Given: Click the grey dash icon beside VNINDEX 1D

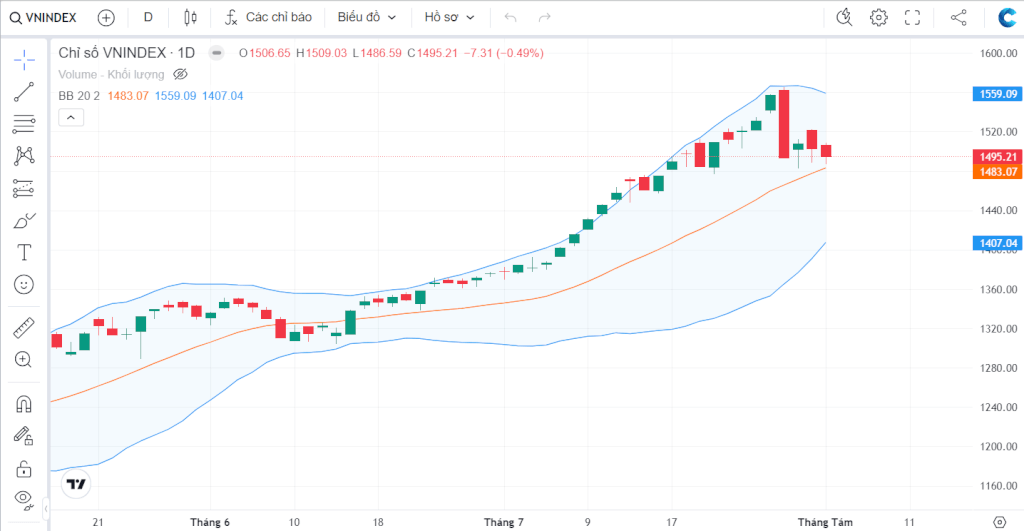Looking at the screenshot, I should 216,53.
